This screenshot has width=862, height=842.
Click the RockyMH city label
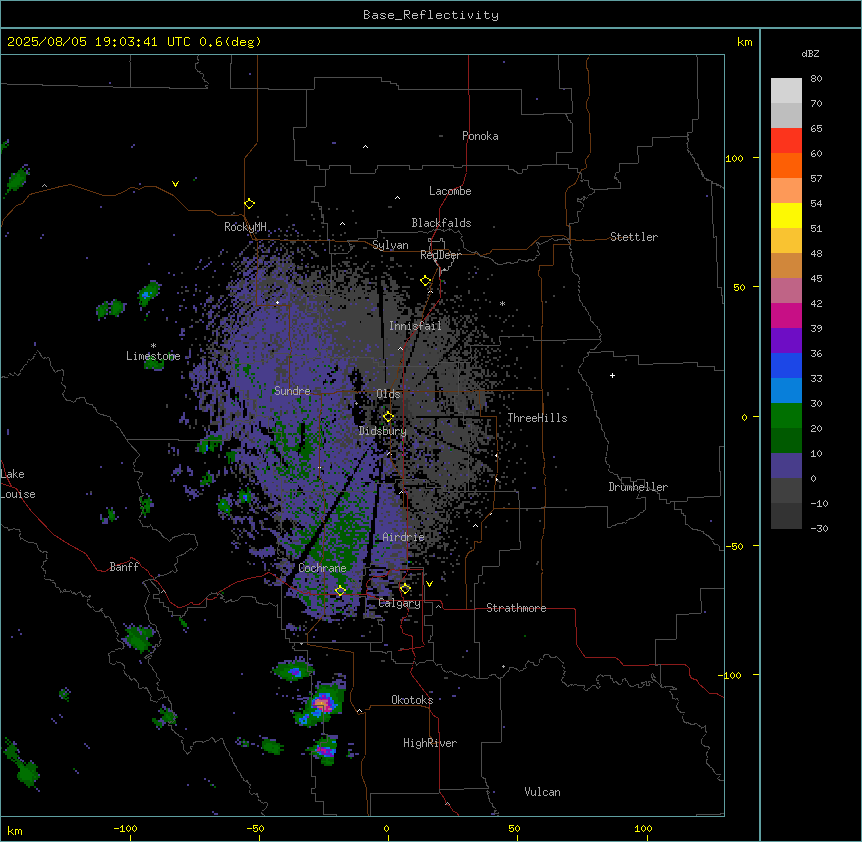[245, 226]
